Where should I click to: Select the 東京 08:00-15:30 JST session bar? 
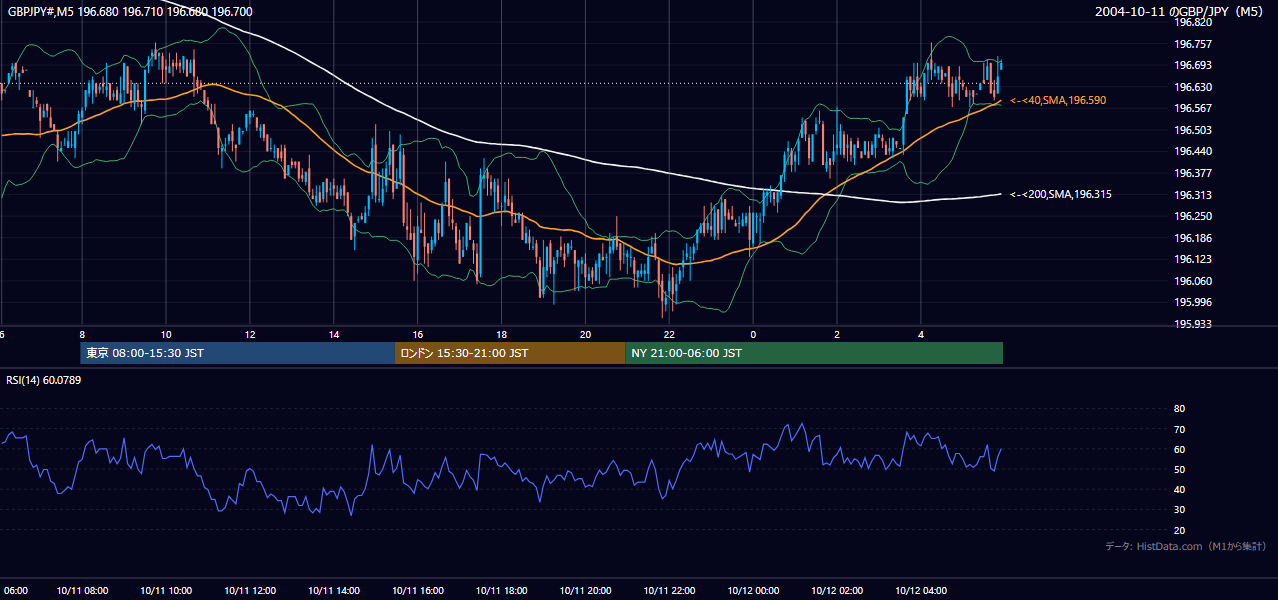coord(238,353)
